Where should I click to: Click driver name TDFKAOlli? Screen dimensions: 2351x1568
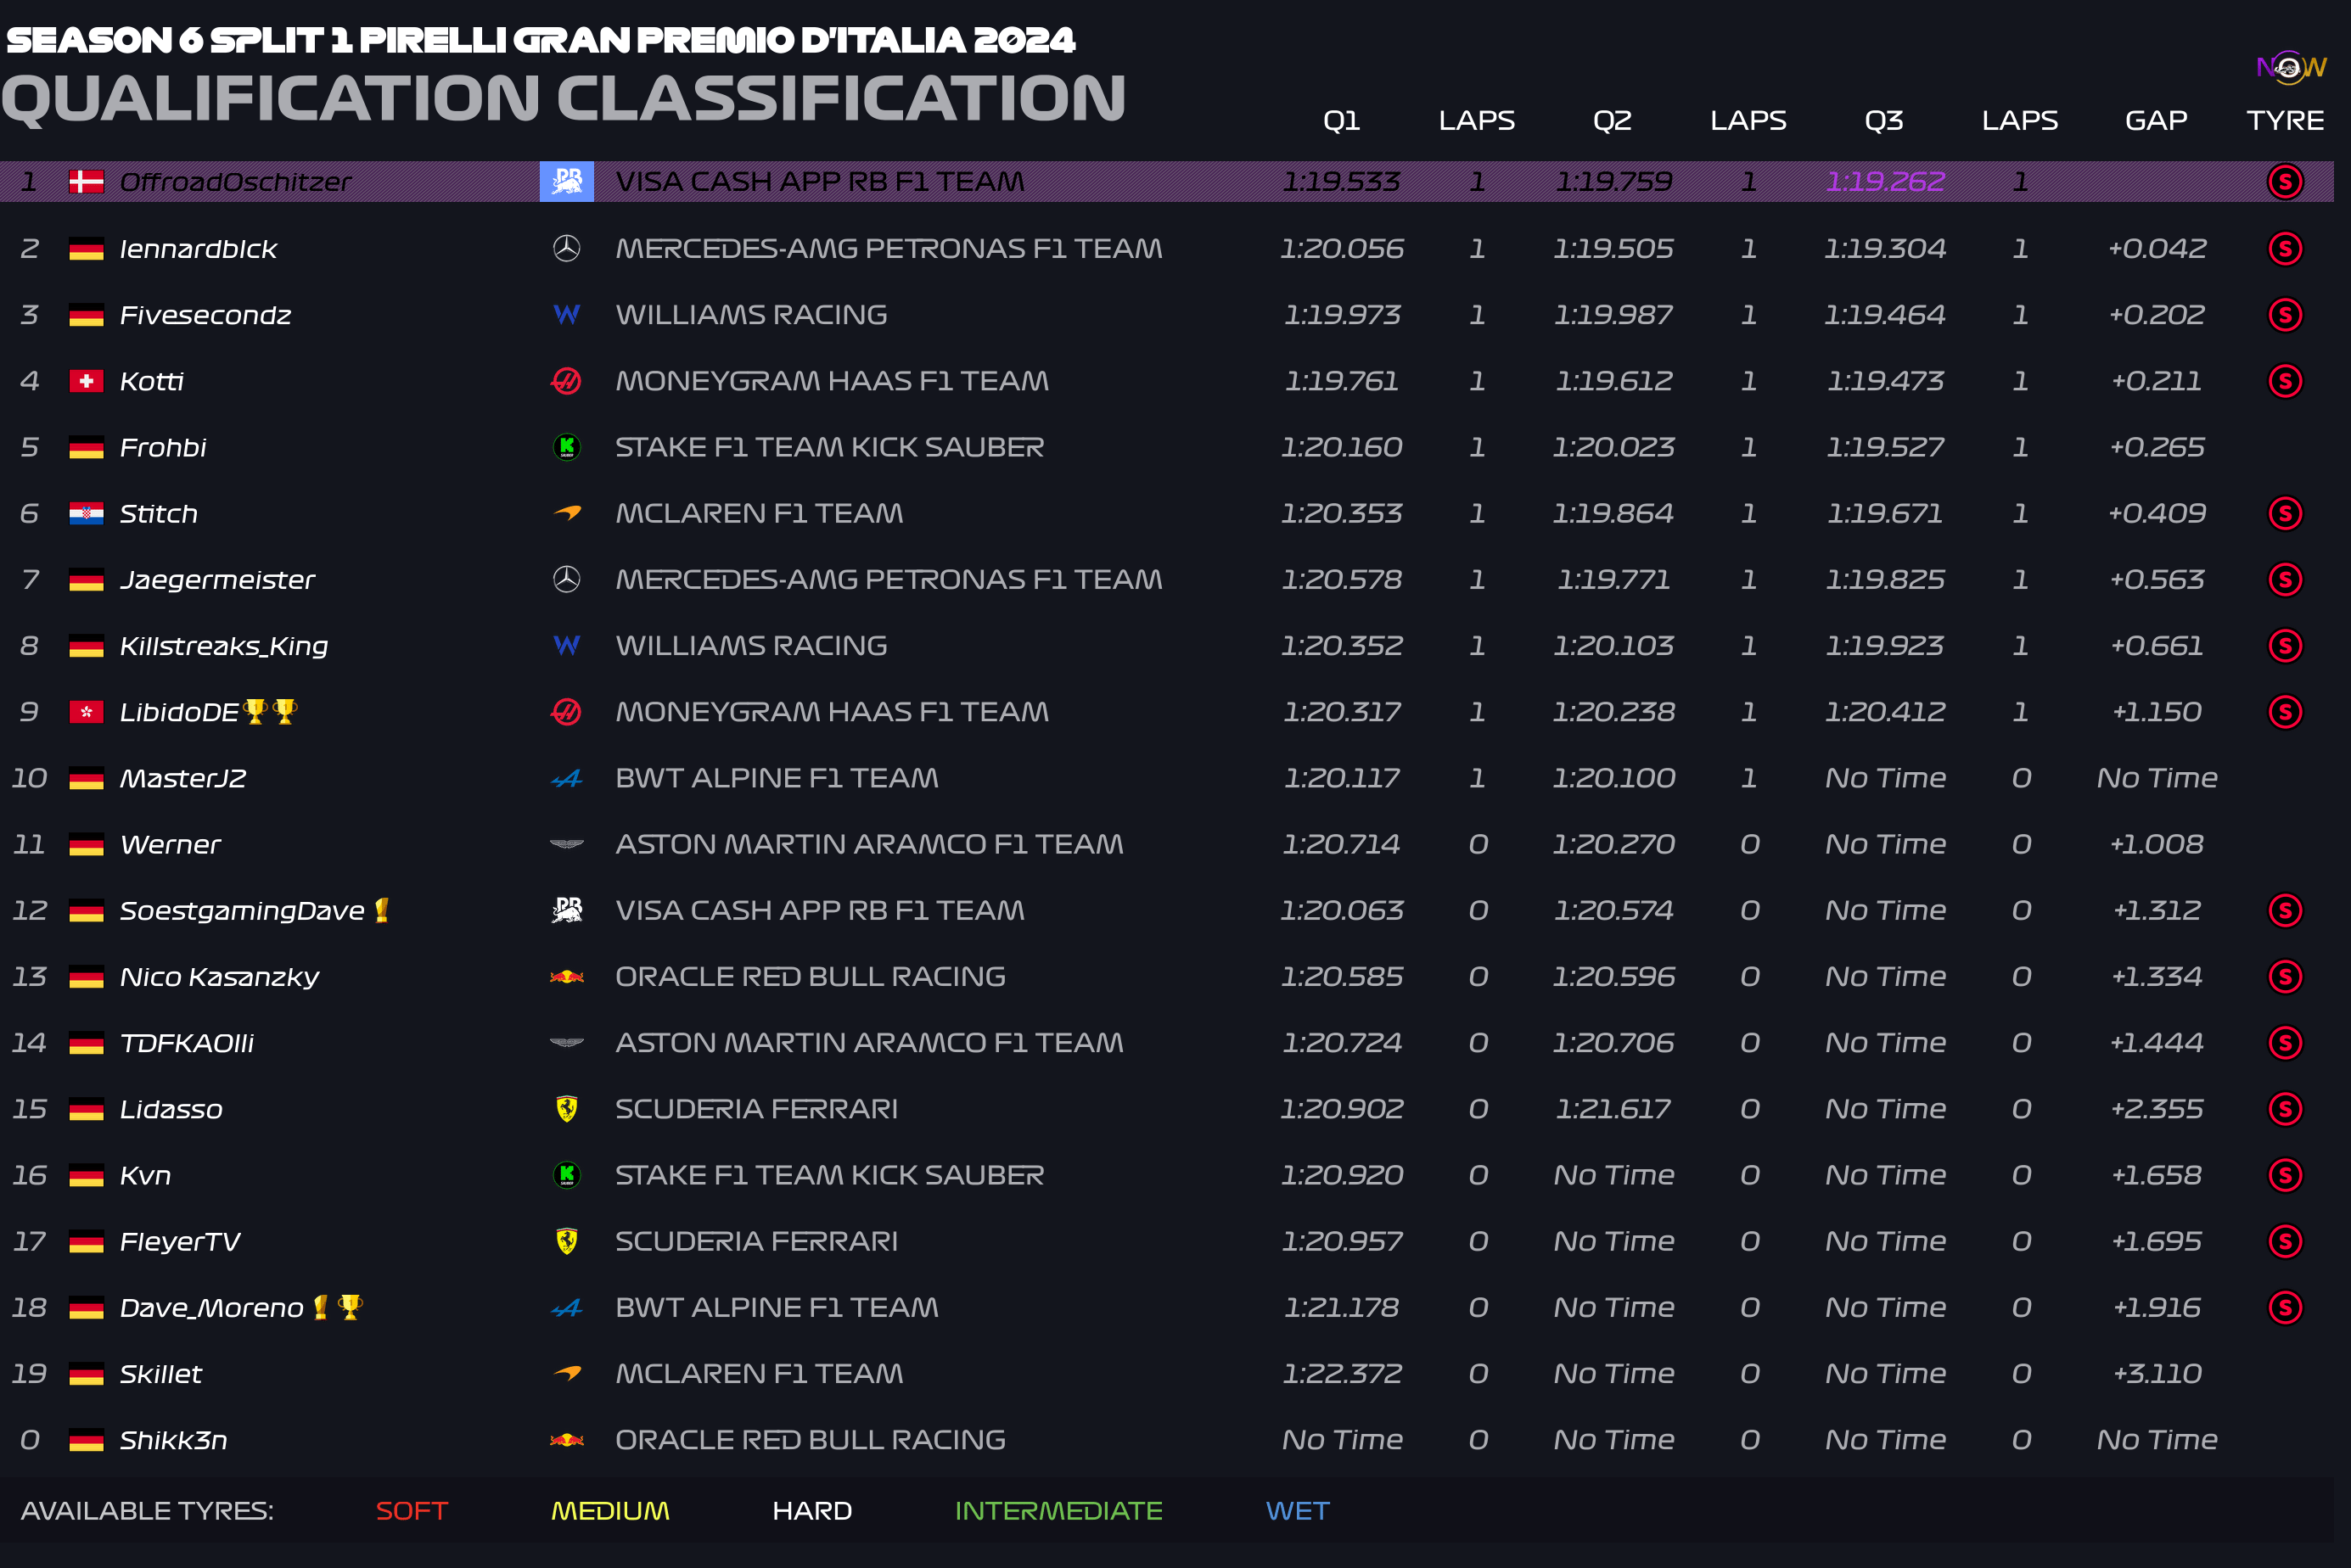click(186, 1043)
